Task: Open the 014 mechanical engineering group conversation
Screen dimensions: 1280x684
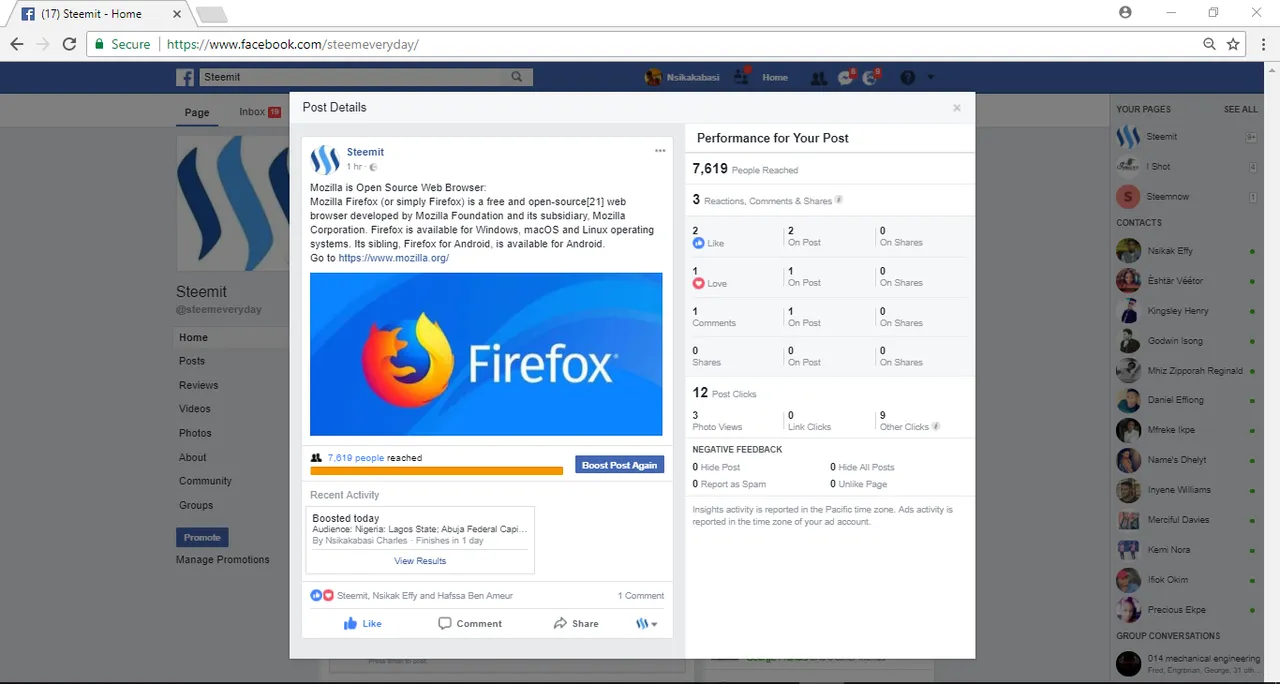Action: click(1186, 663)
